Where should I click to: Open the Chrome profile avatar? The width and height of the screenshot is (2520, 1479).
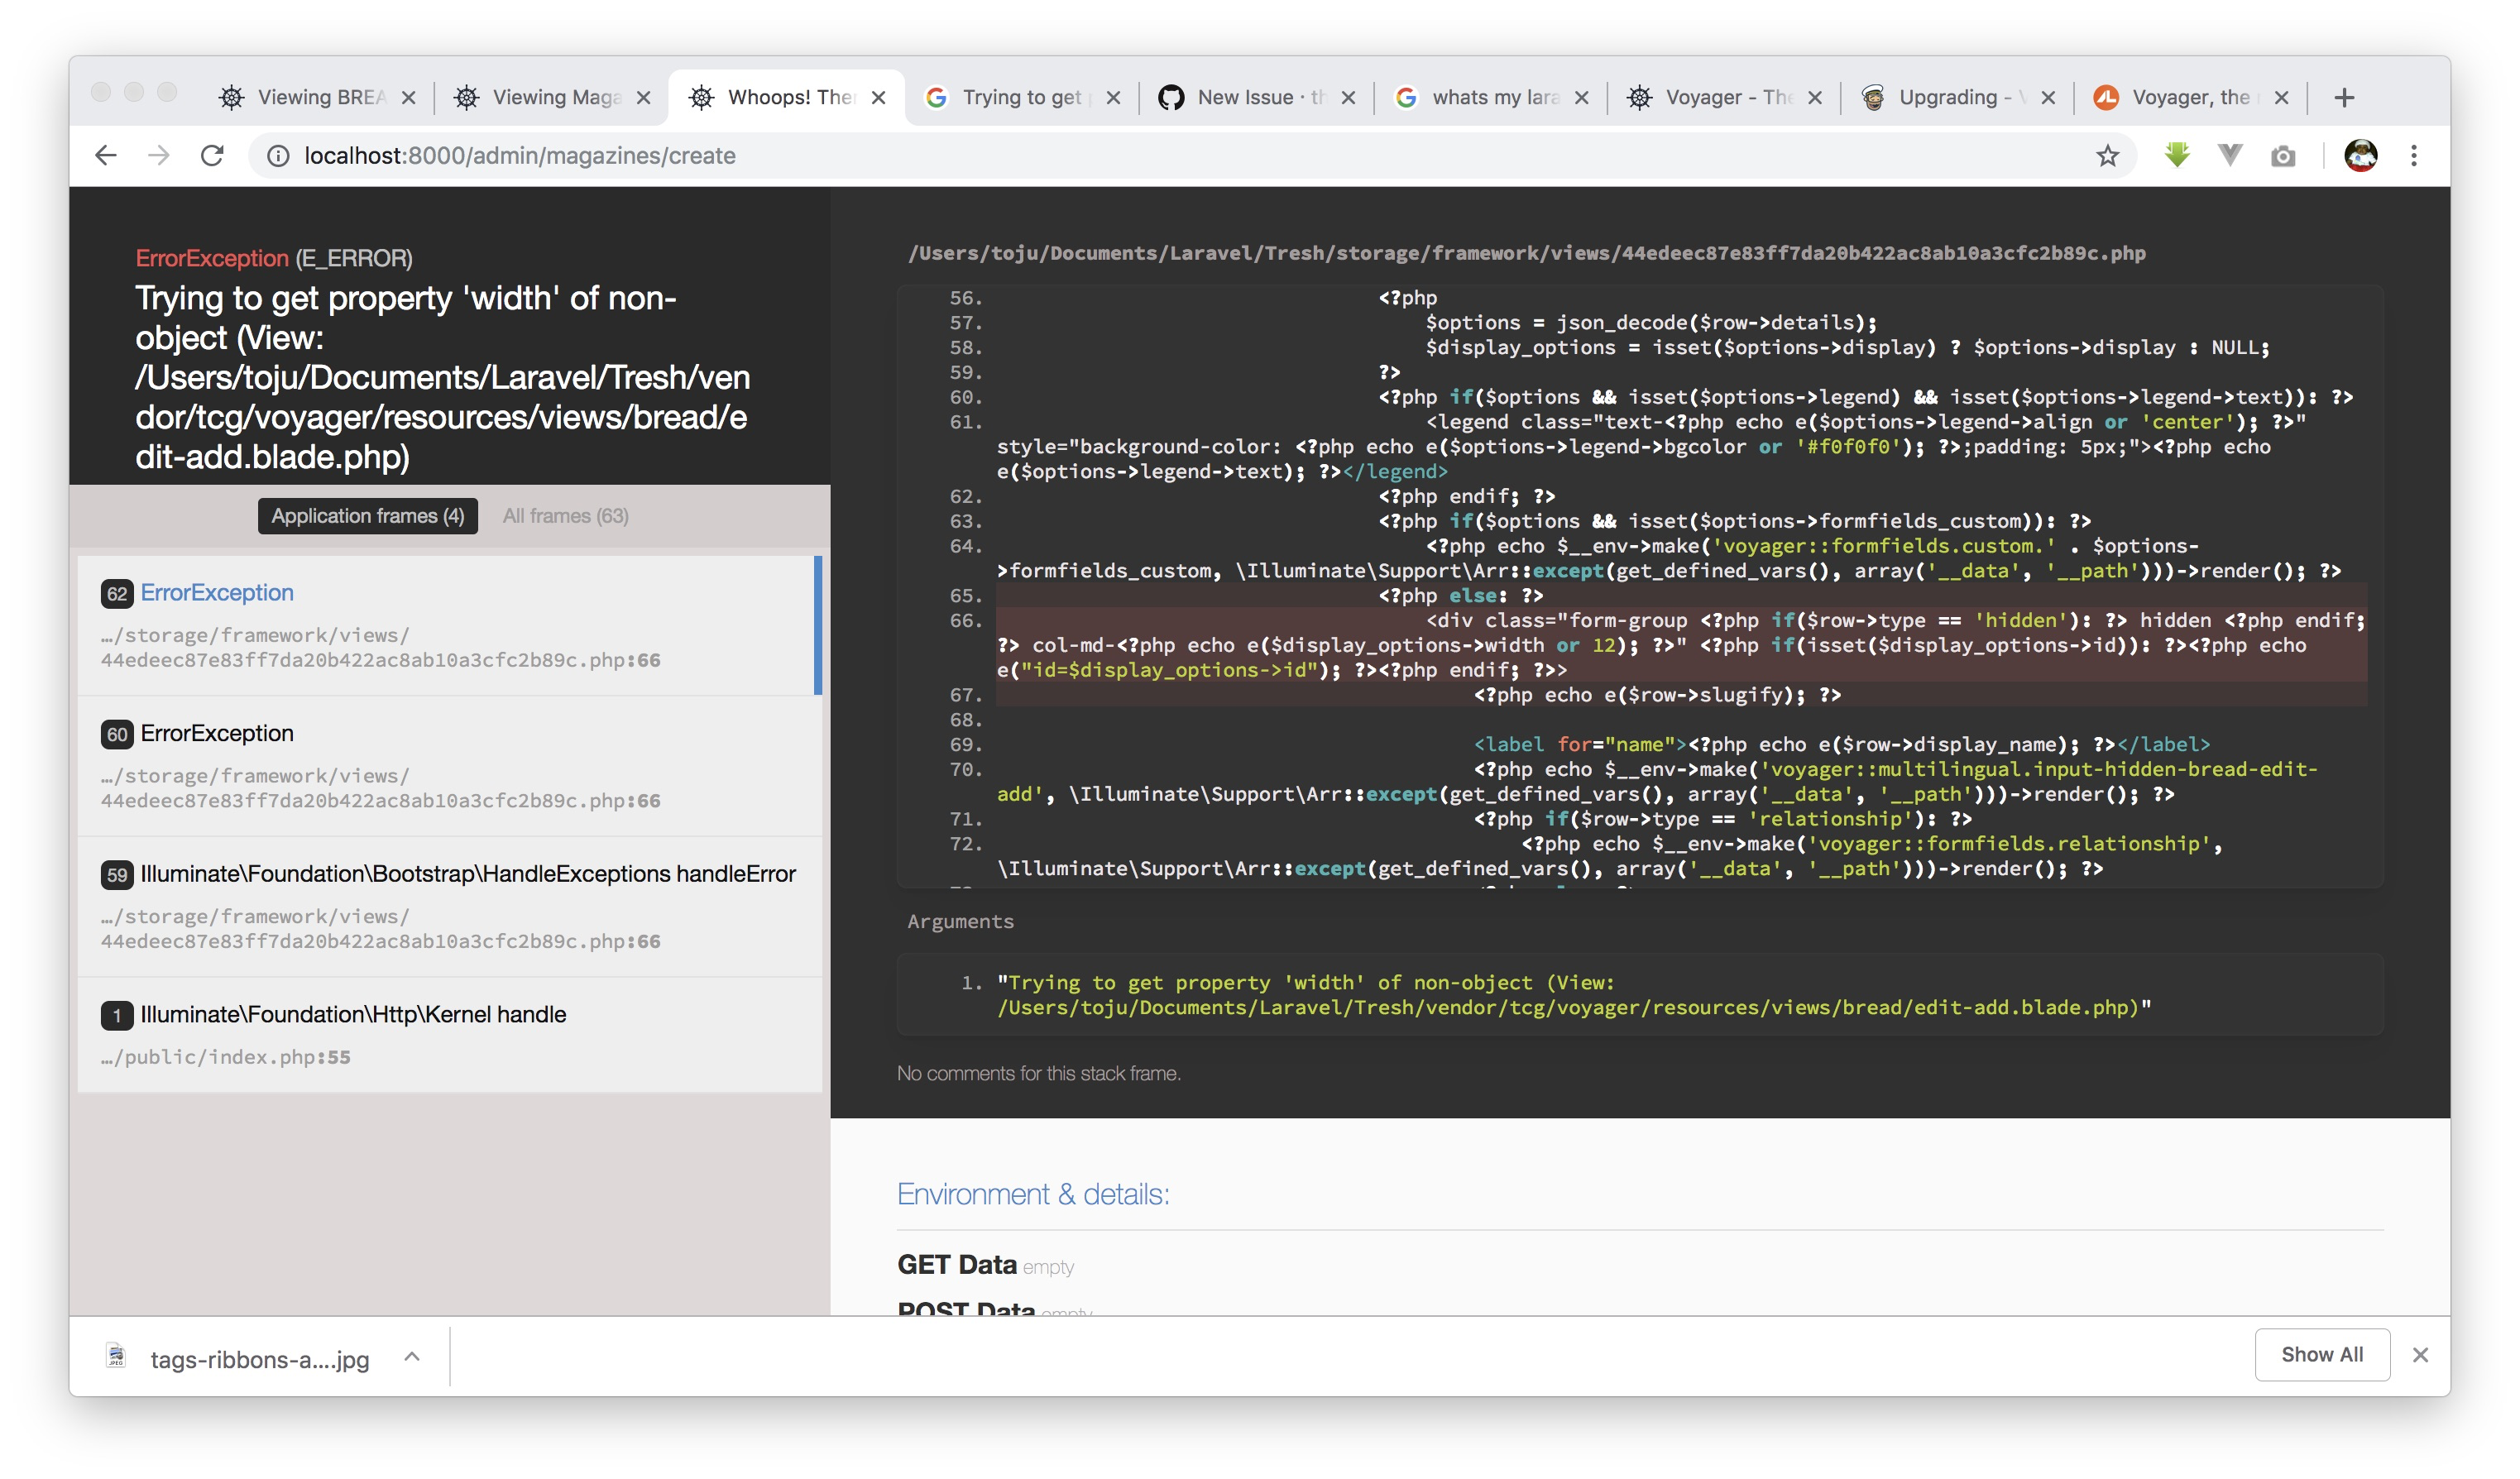pyautogui.click(x=2361, y=155)
